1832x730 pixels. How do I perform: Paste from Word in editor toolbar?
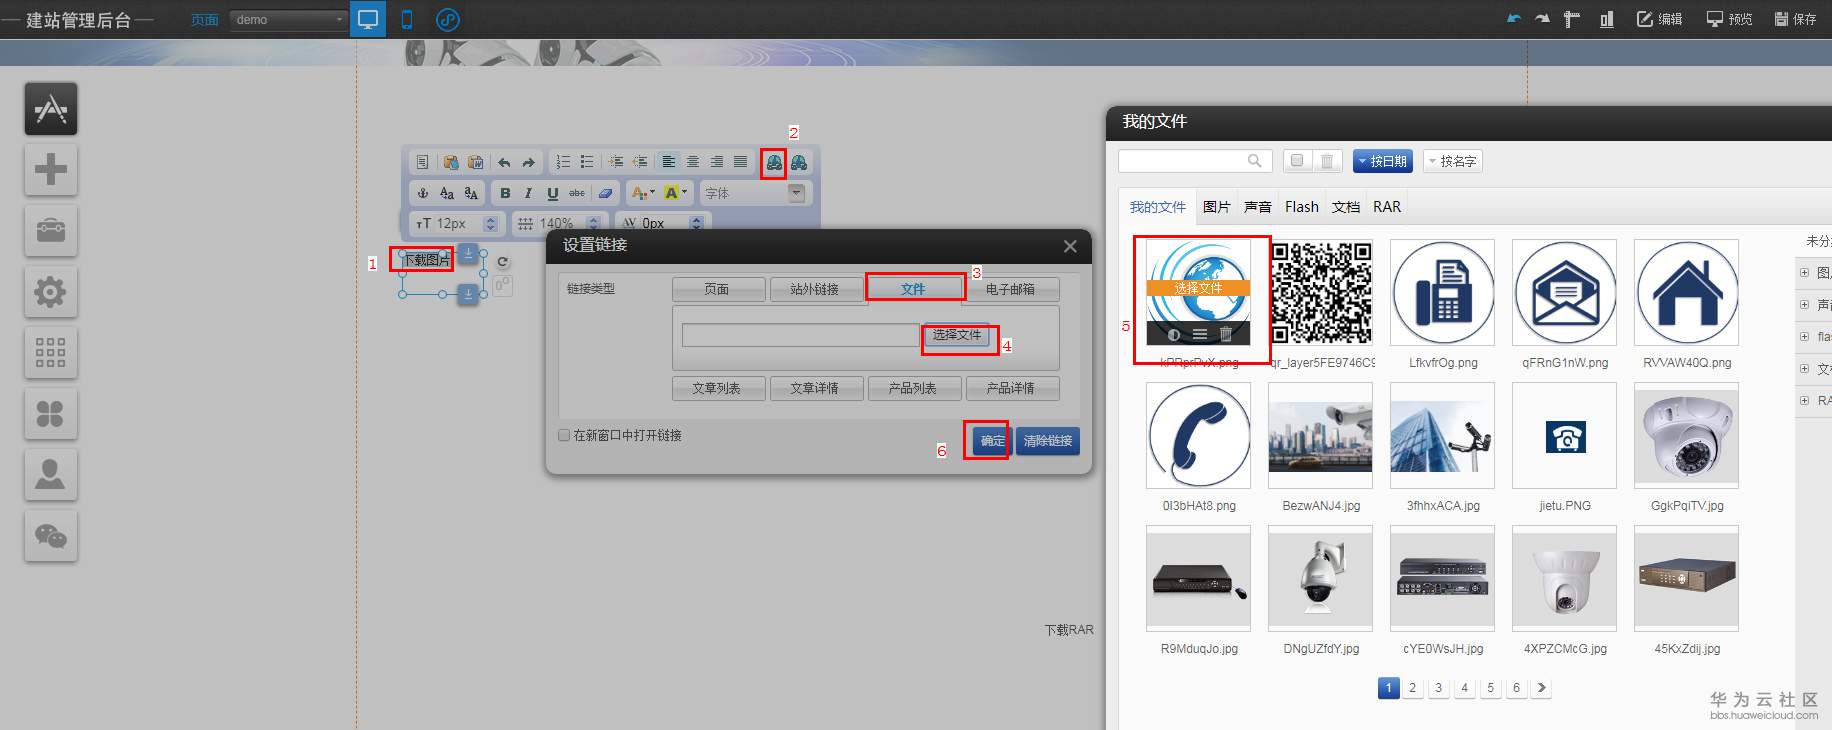click(x=475, y=162)
